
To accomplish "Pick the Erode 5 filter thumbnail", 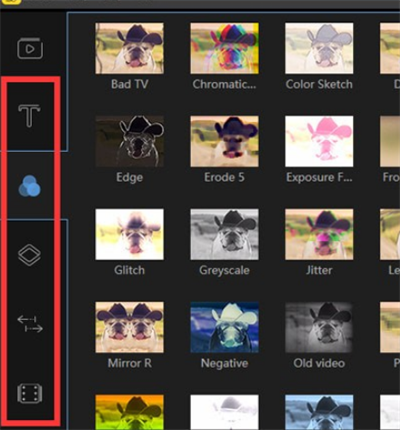I will [x=224, y=141].
